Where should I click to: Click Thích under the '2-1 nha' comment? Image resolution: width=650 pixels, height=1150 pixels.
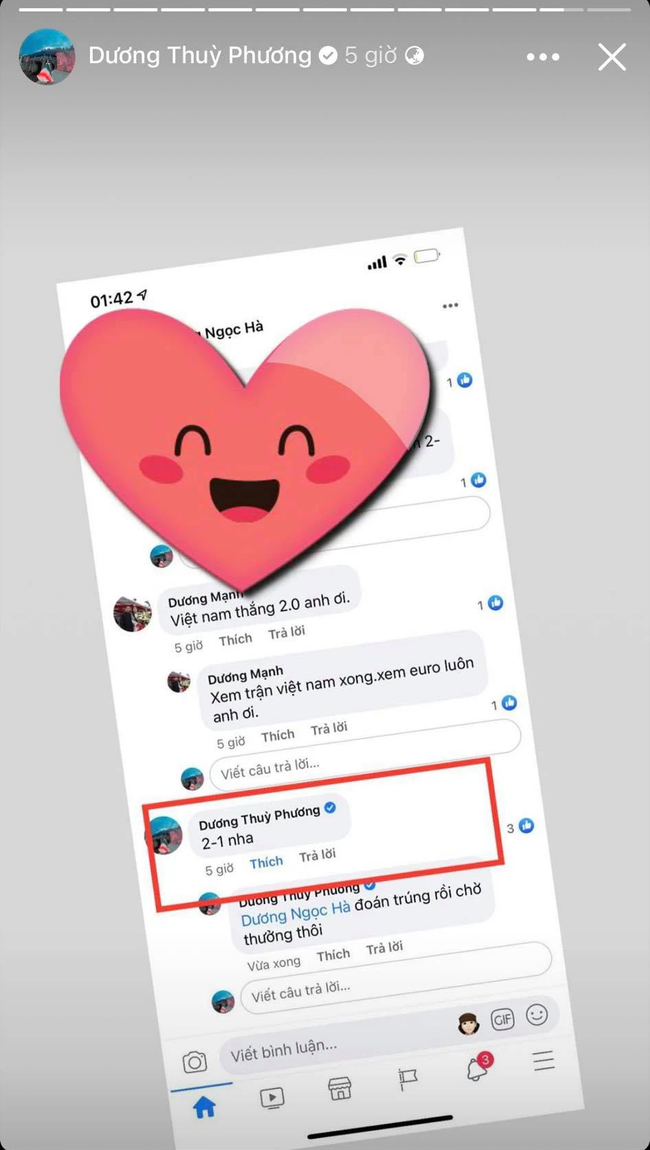click(266, 862)
